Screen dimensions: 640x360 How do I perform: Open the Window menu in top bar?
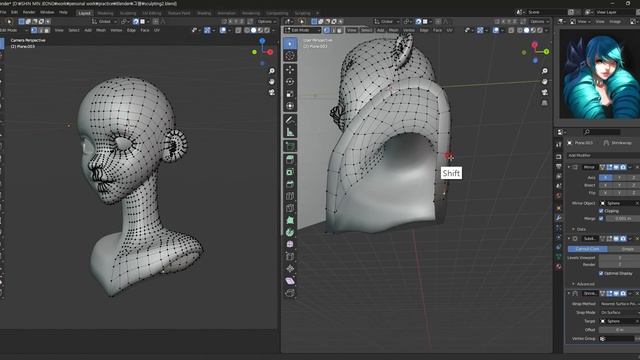(47, 12)
